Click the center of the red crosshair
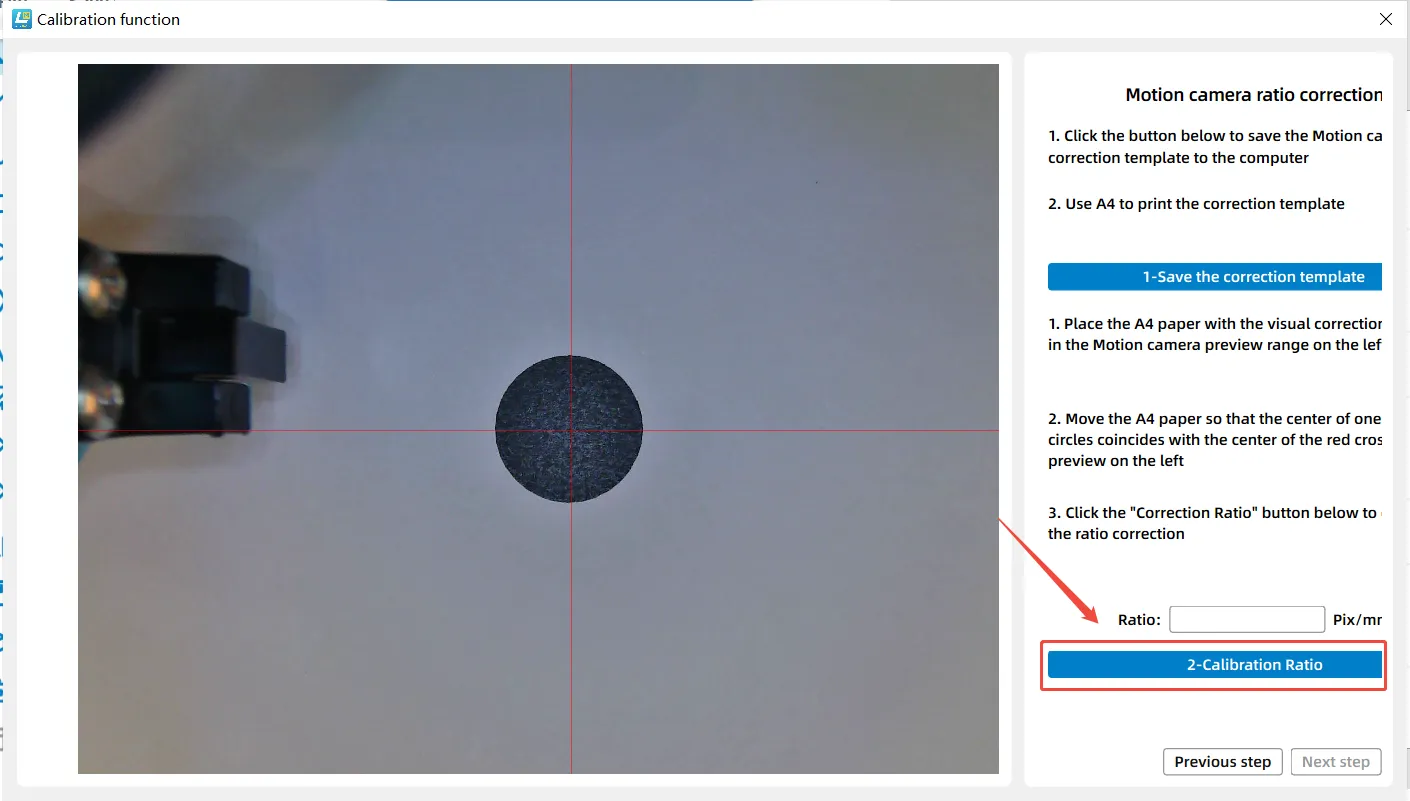This screenshot has width=1410, height=801. [571, 431]
